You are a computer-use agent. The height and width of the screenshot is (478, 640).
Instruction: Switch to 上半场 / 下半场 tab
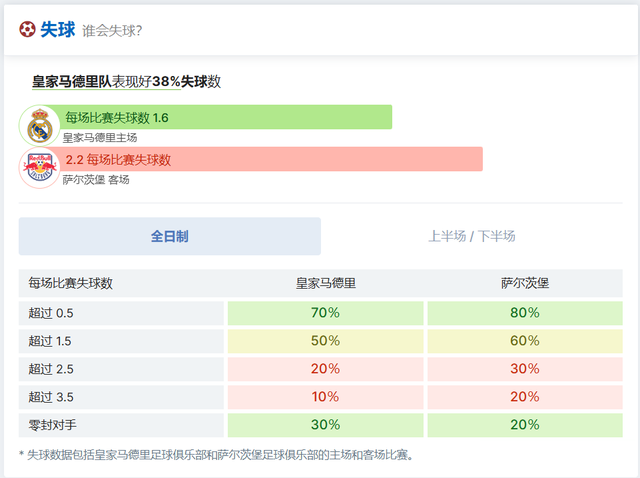(x=472, y=237)
